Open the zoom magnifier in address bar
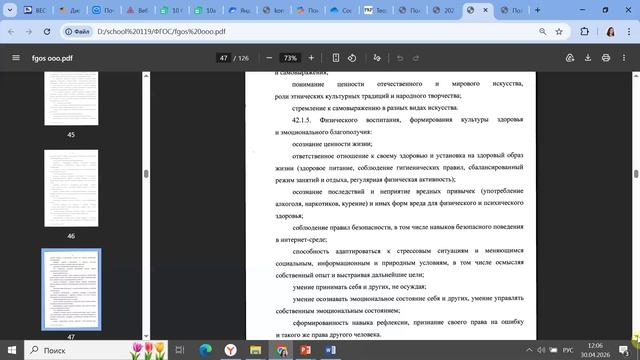Viewport: 640px width, 360px height. click(542, 31)
